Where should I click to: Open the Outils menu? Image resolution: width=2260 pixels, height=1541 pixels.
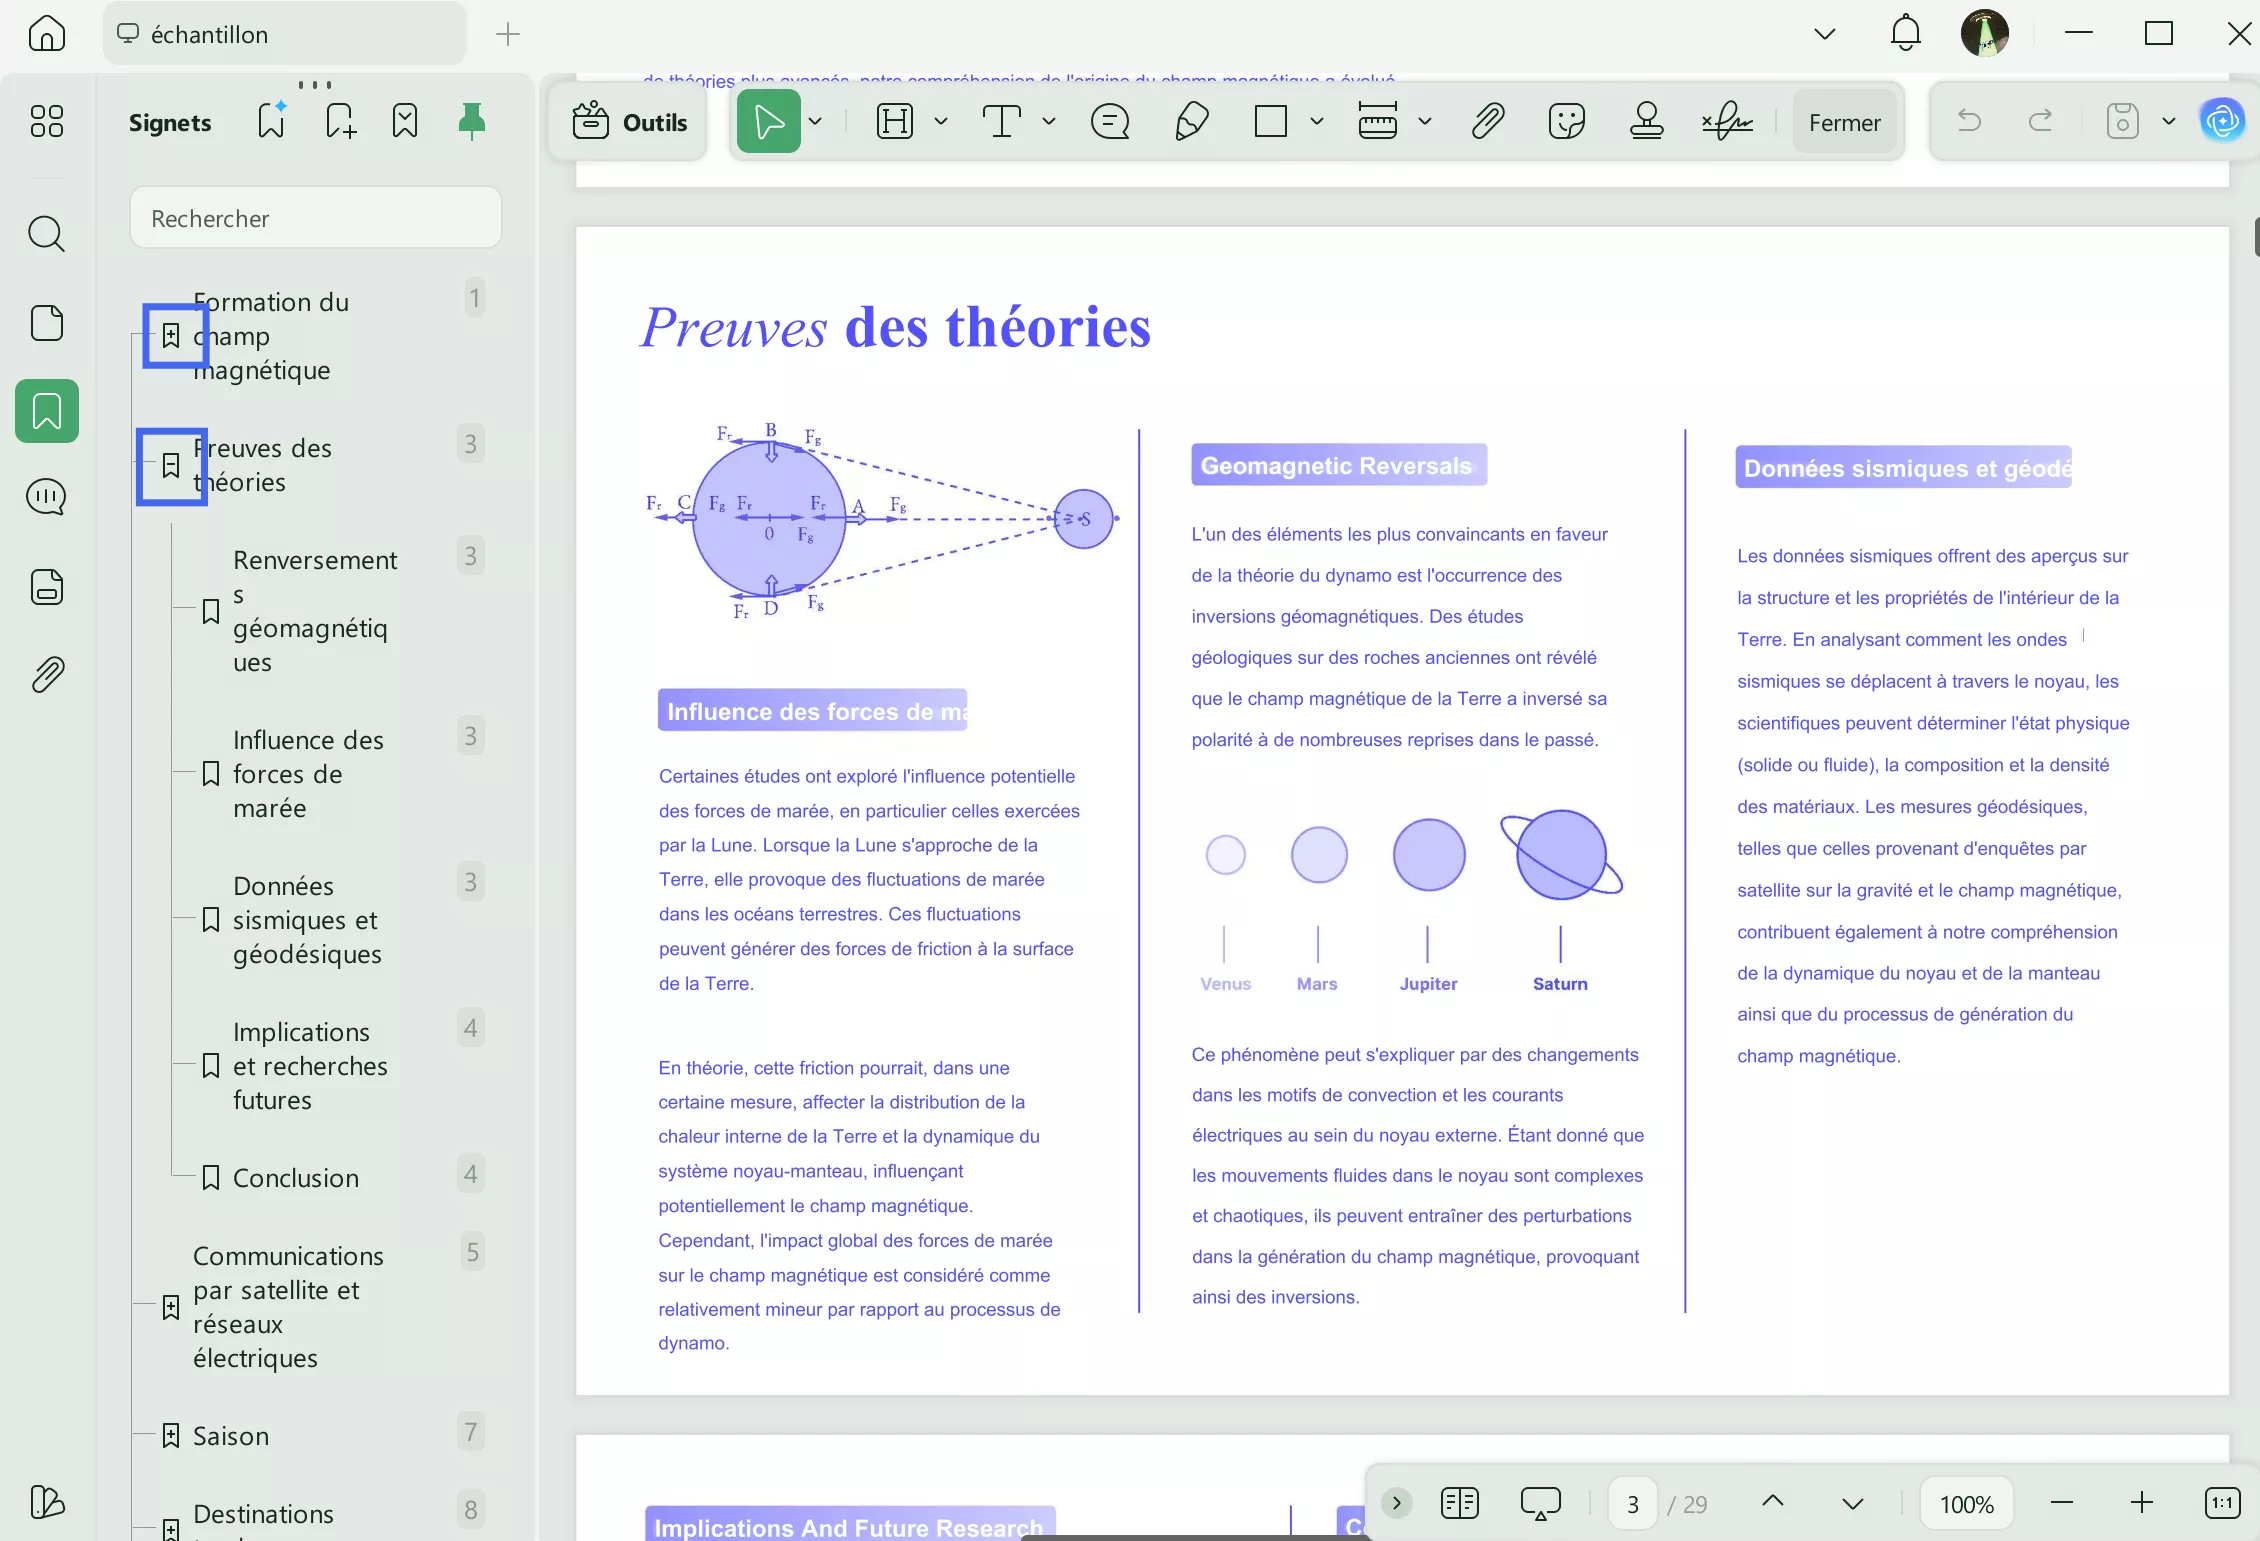(629, 122)
